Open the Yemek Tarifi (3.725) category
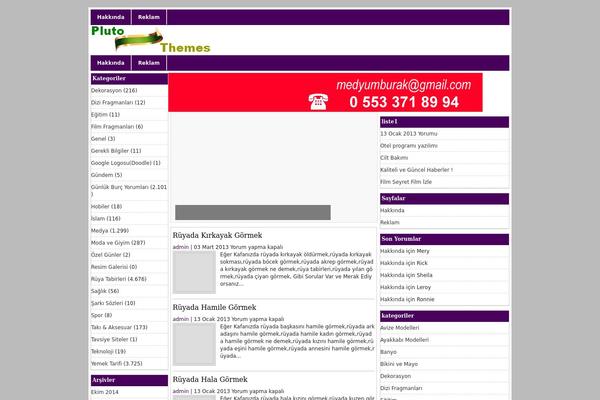 [117, 363]
